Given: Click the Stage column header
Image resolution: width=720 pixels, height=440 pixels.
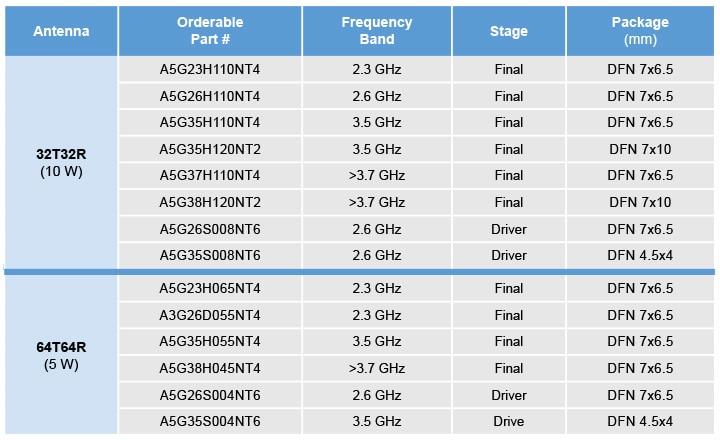Looking at the screenshot, I should click(x=508, y=31).
